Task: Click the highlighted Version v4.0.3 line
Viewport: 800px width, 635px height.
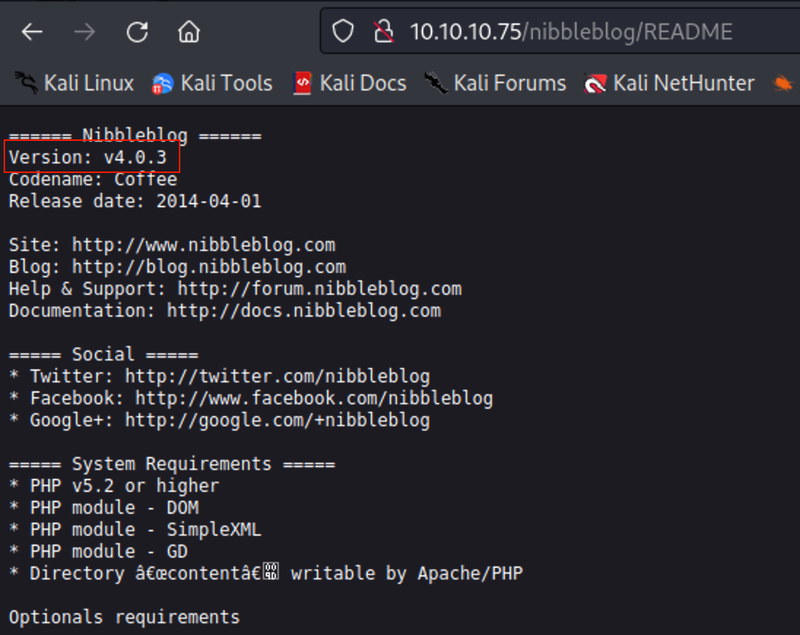Action: [x=88, y=158]
